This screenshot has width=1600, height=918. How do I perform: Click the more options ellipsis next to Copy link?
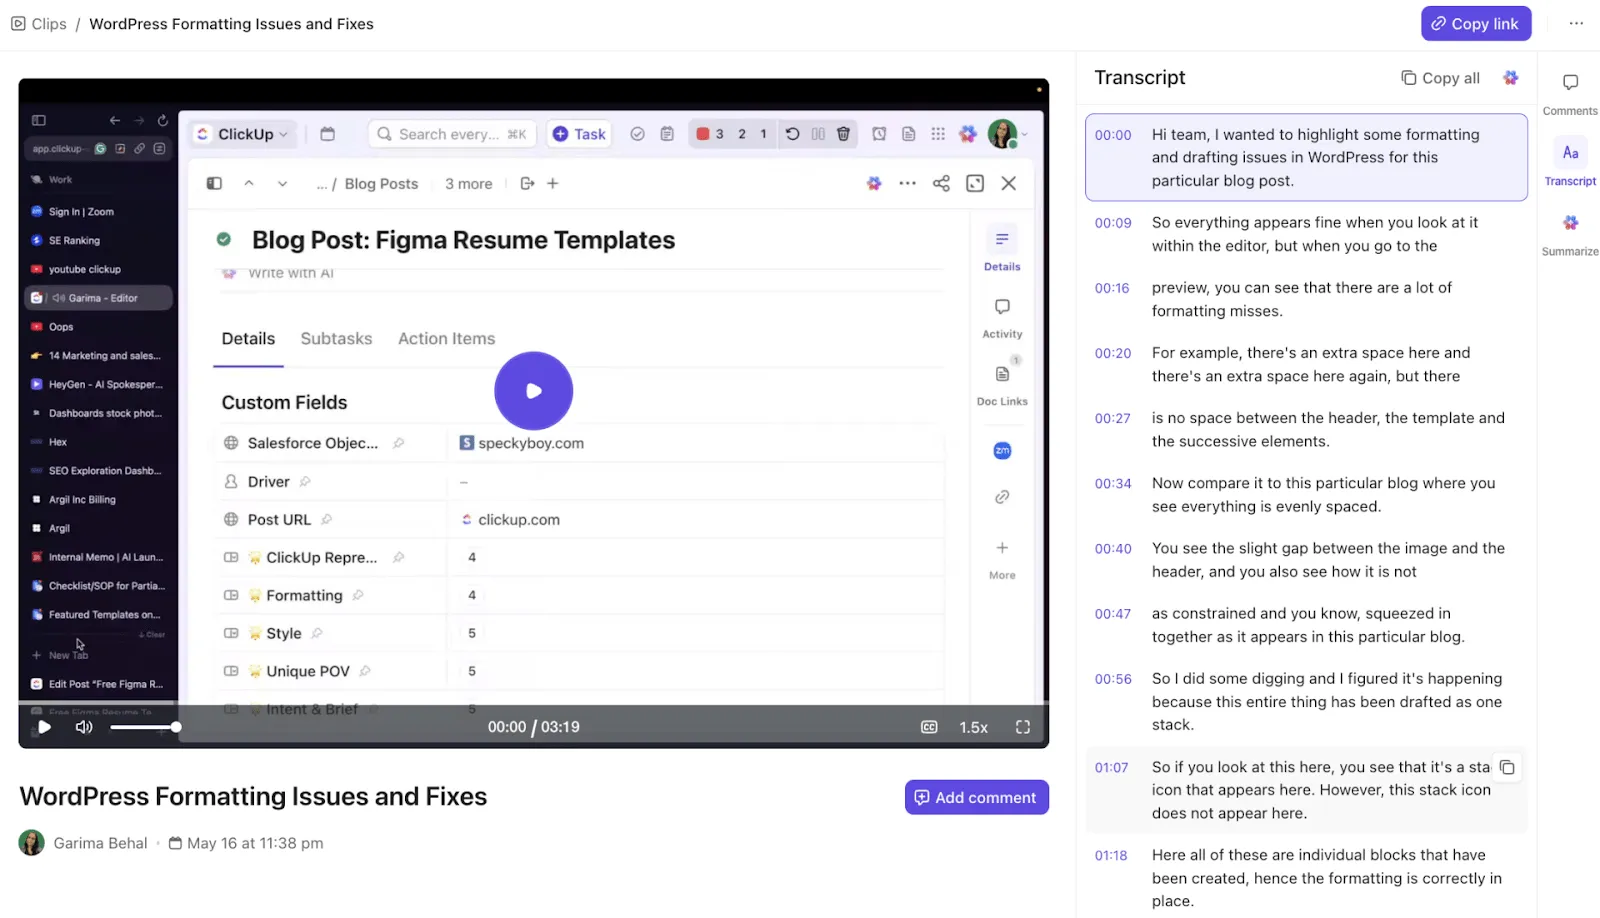coord(1576,23)
